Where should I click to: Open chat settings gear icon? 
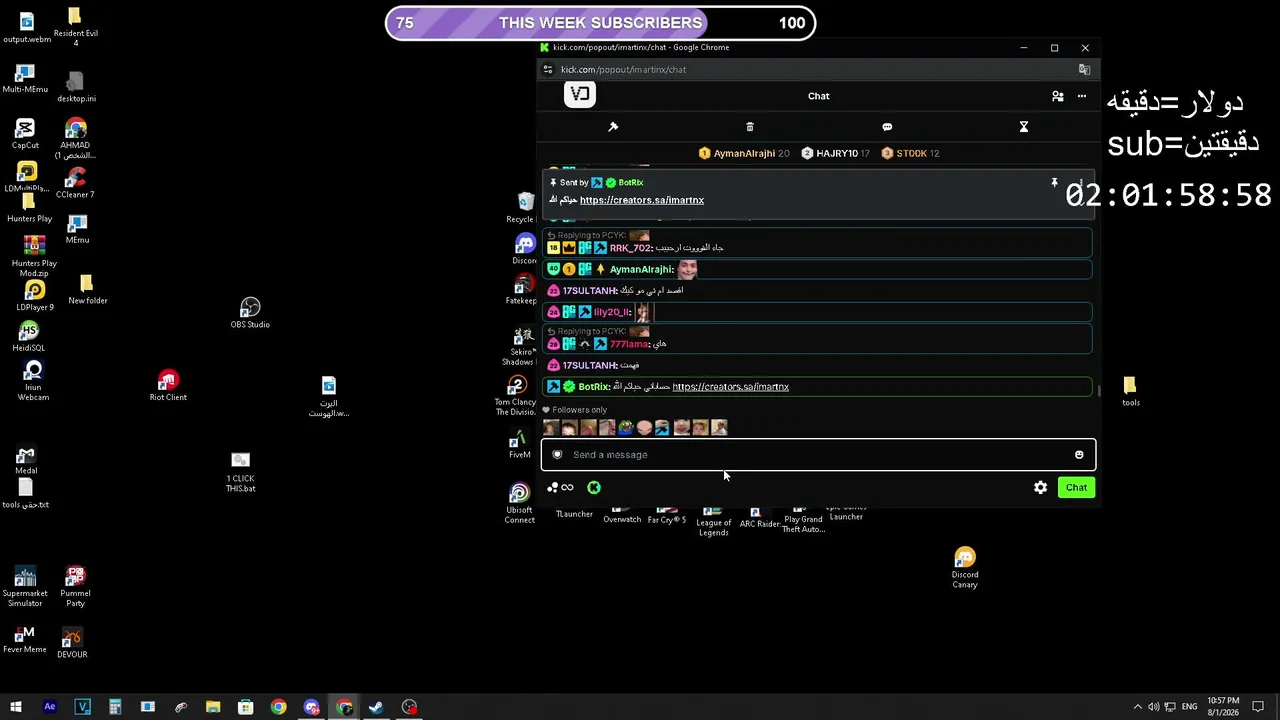coord(1041,488)
